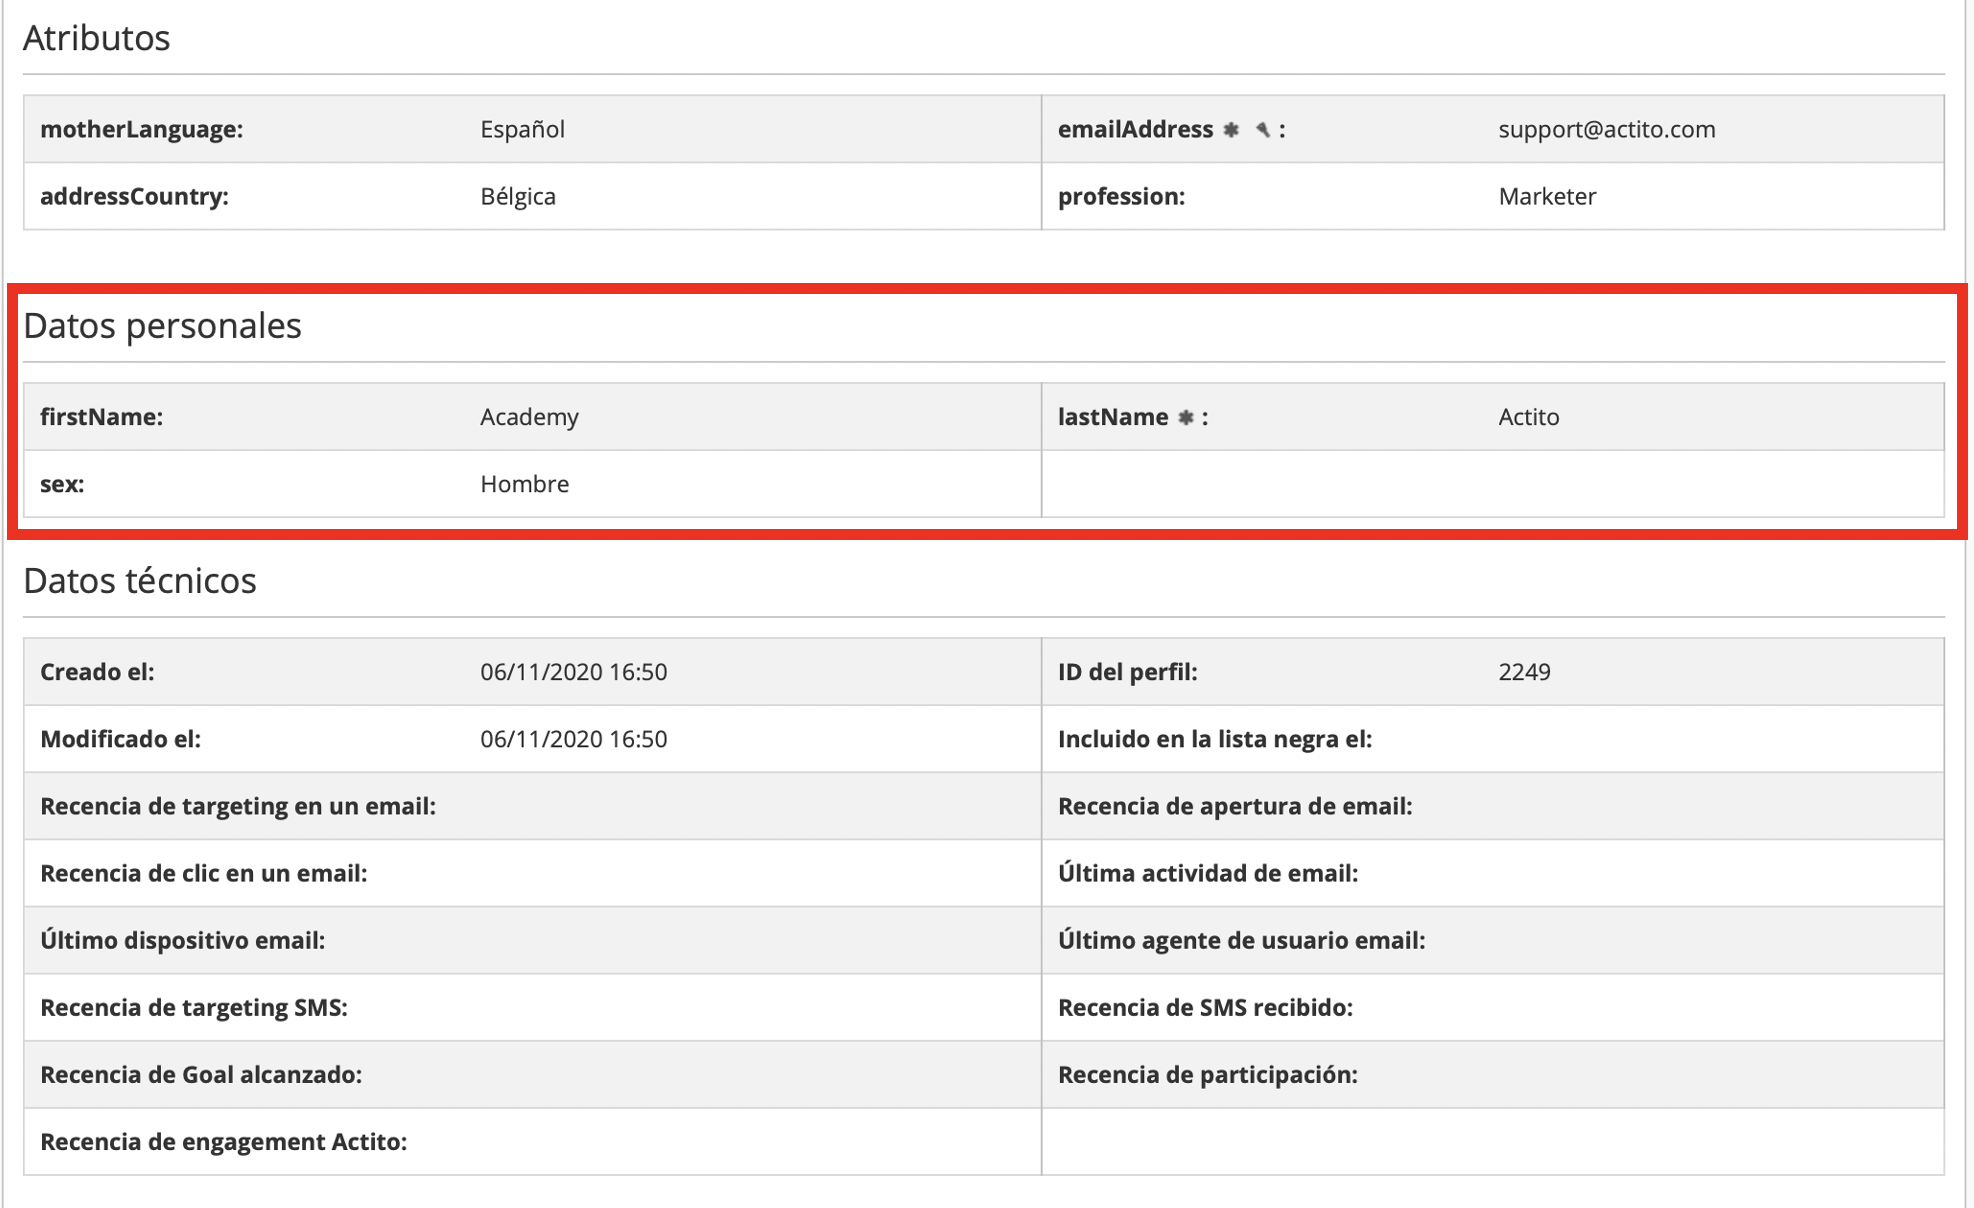Screen dimensions: 1974x1208
Task: Click the Bélgica addressCountry value
Action: pos(517,197)
